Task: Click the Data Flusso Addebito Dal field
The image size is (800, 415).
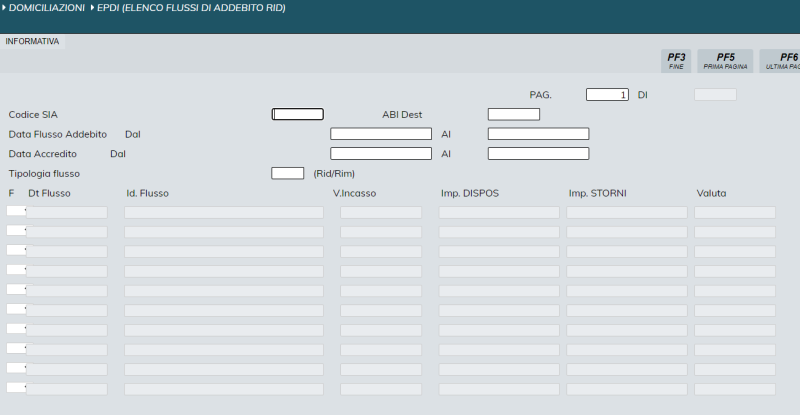Action: pos(380,134)
